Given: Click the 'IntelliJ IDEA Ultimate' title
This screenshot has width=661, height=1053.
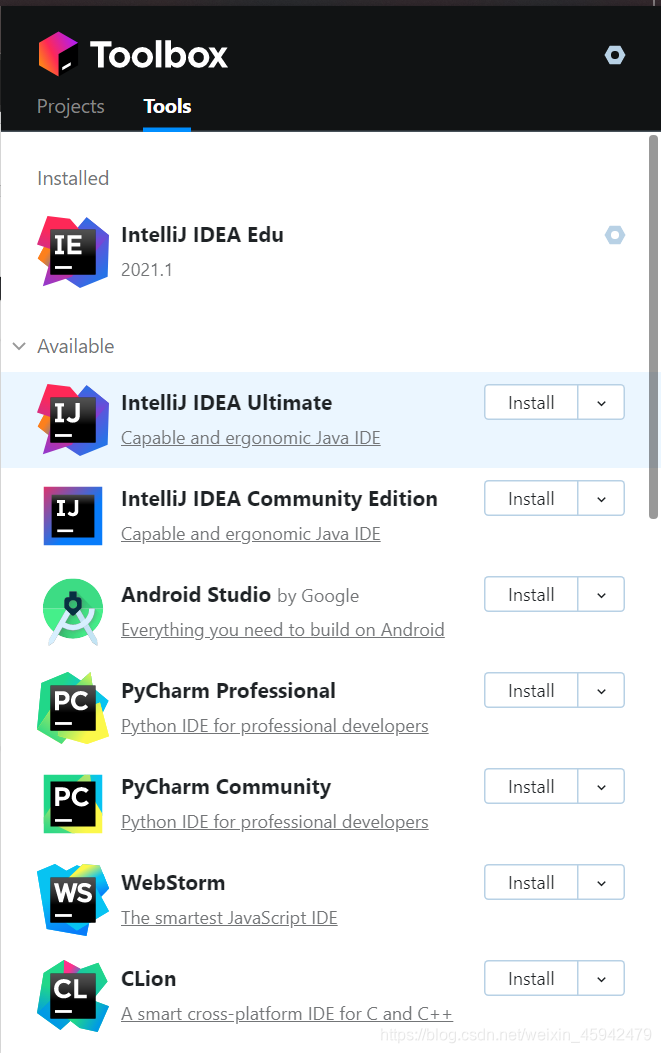Looking at the screenshot, I should 226,403.
